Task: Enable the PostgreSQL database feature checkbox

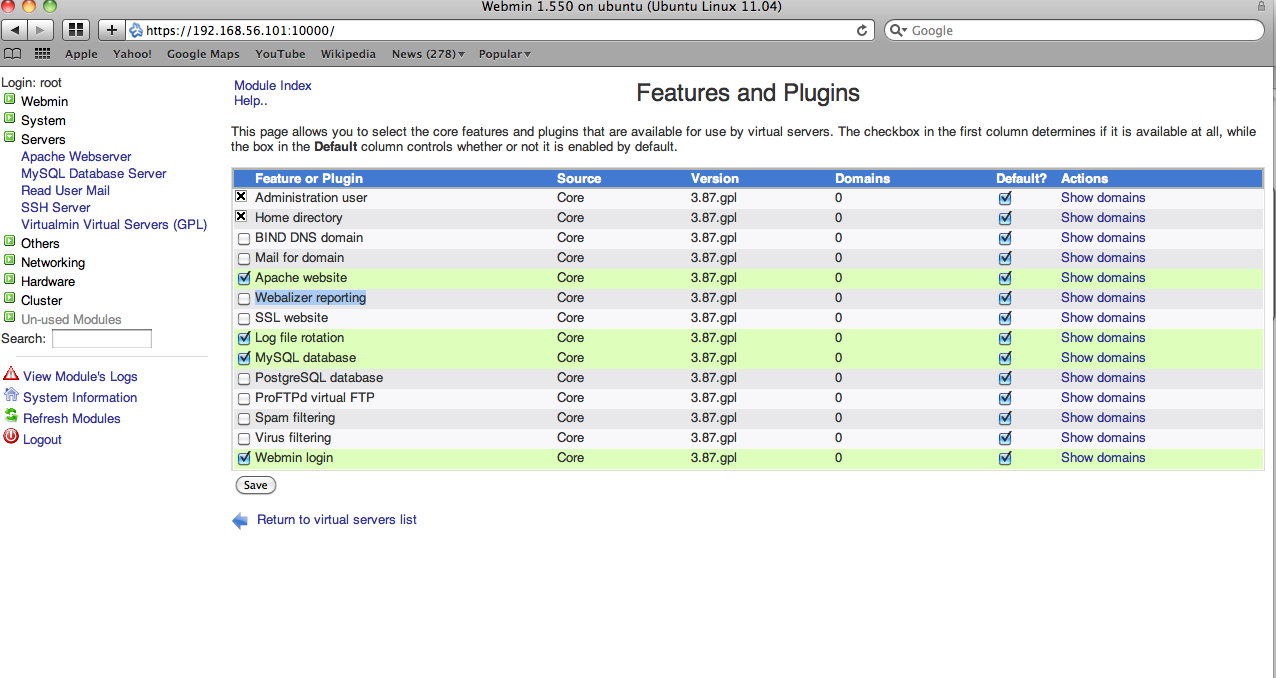Action: pyautogui.click(x=244, y=379)
